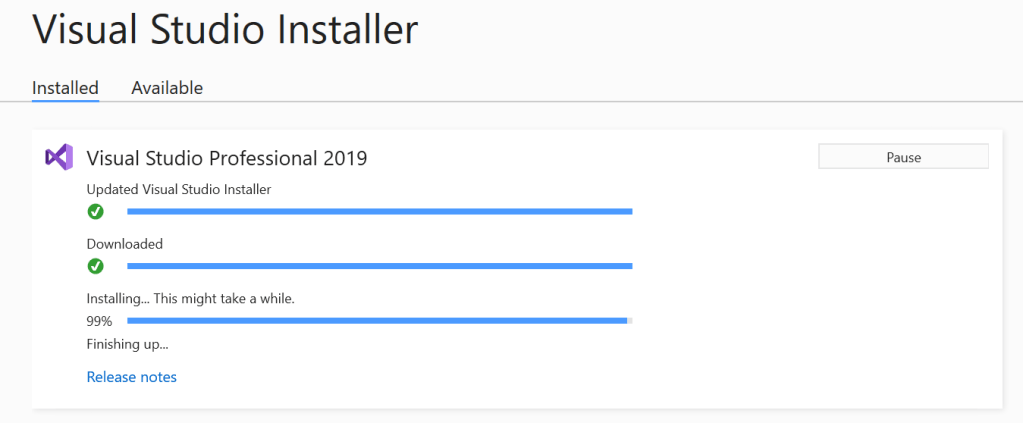Click the Installing progress bar at 99%

[376, 321]
